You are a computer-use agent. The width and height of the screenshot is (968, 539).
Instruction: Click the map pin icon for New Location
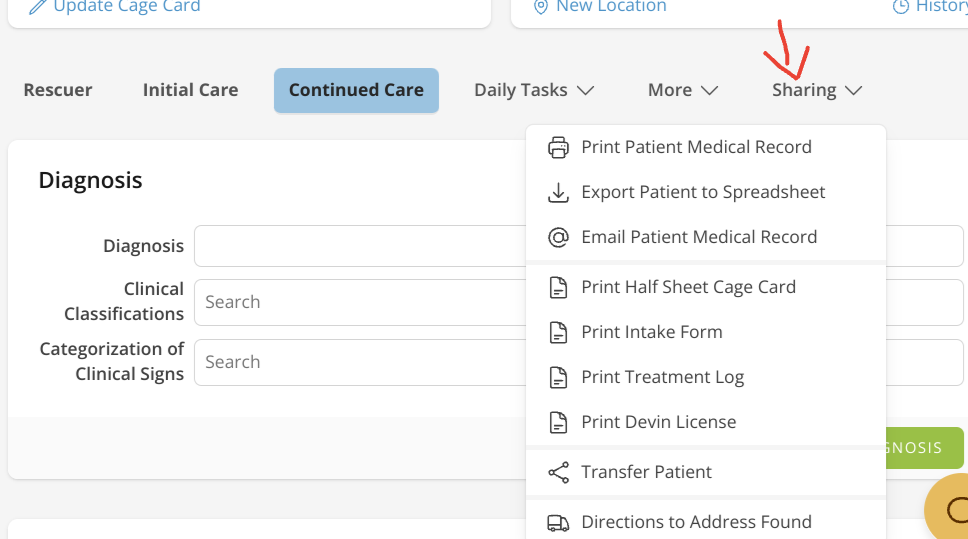pyautogui.click(x=541, y=7)
